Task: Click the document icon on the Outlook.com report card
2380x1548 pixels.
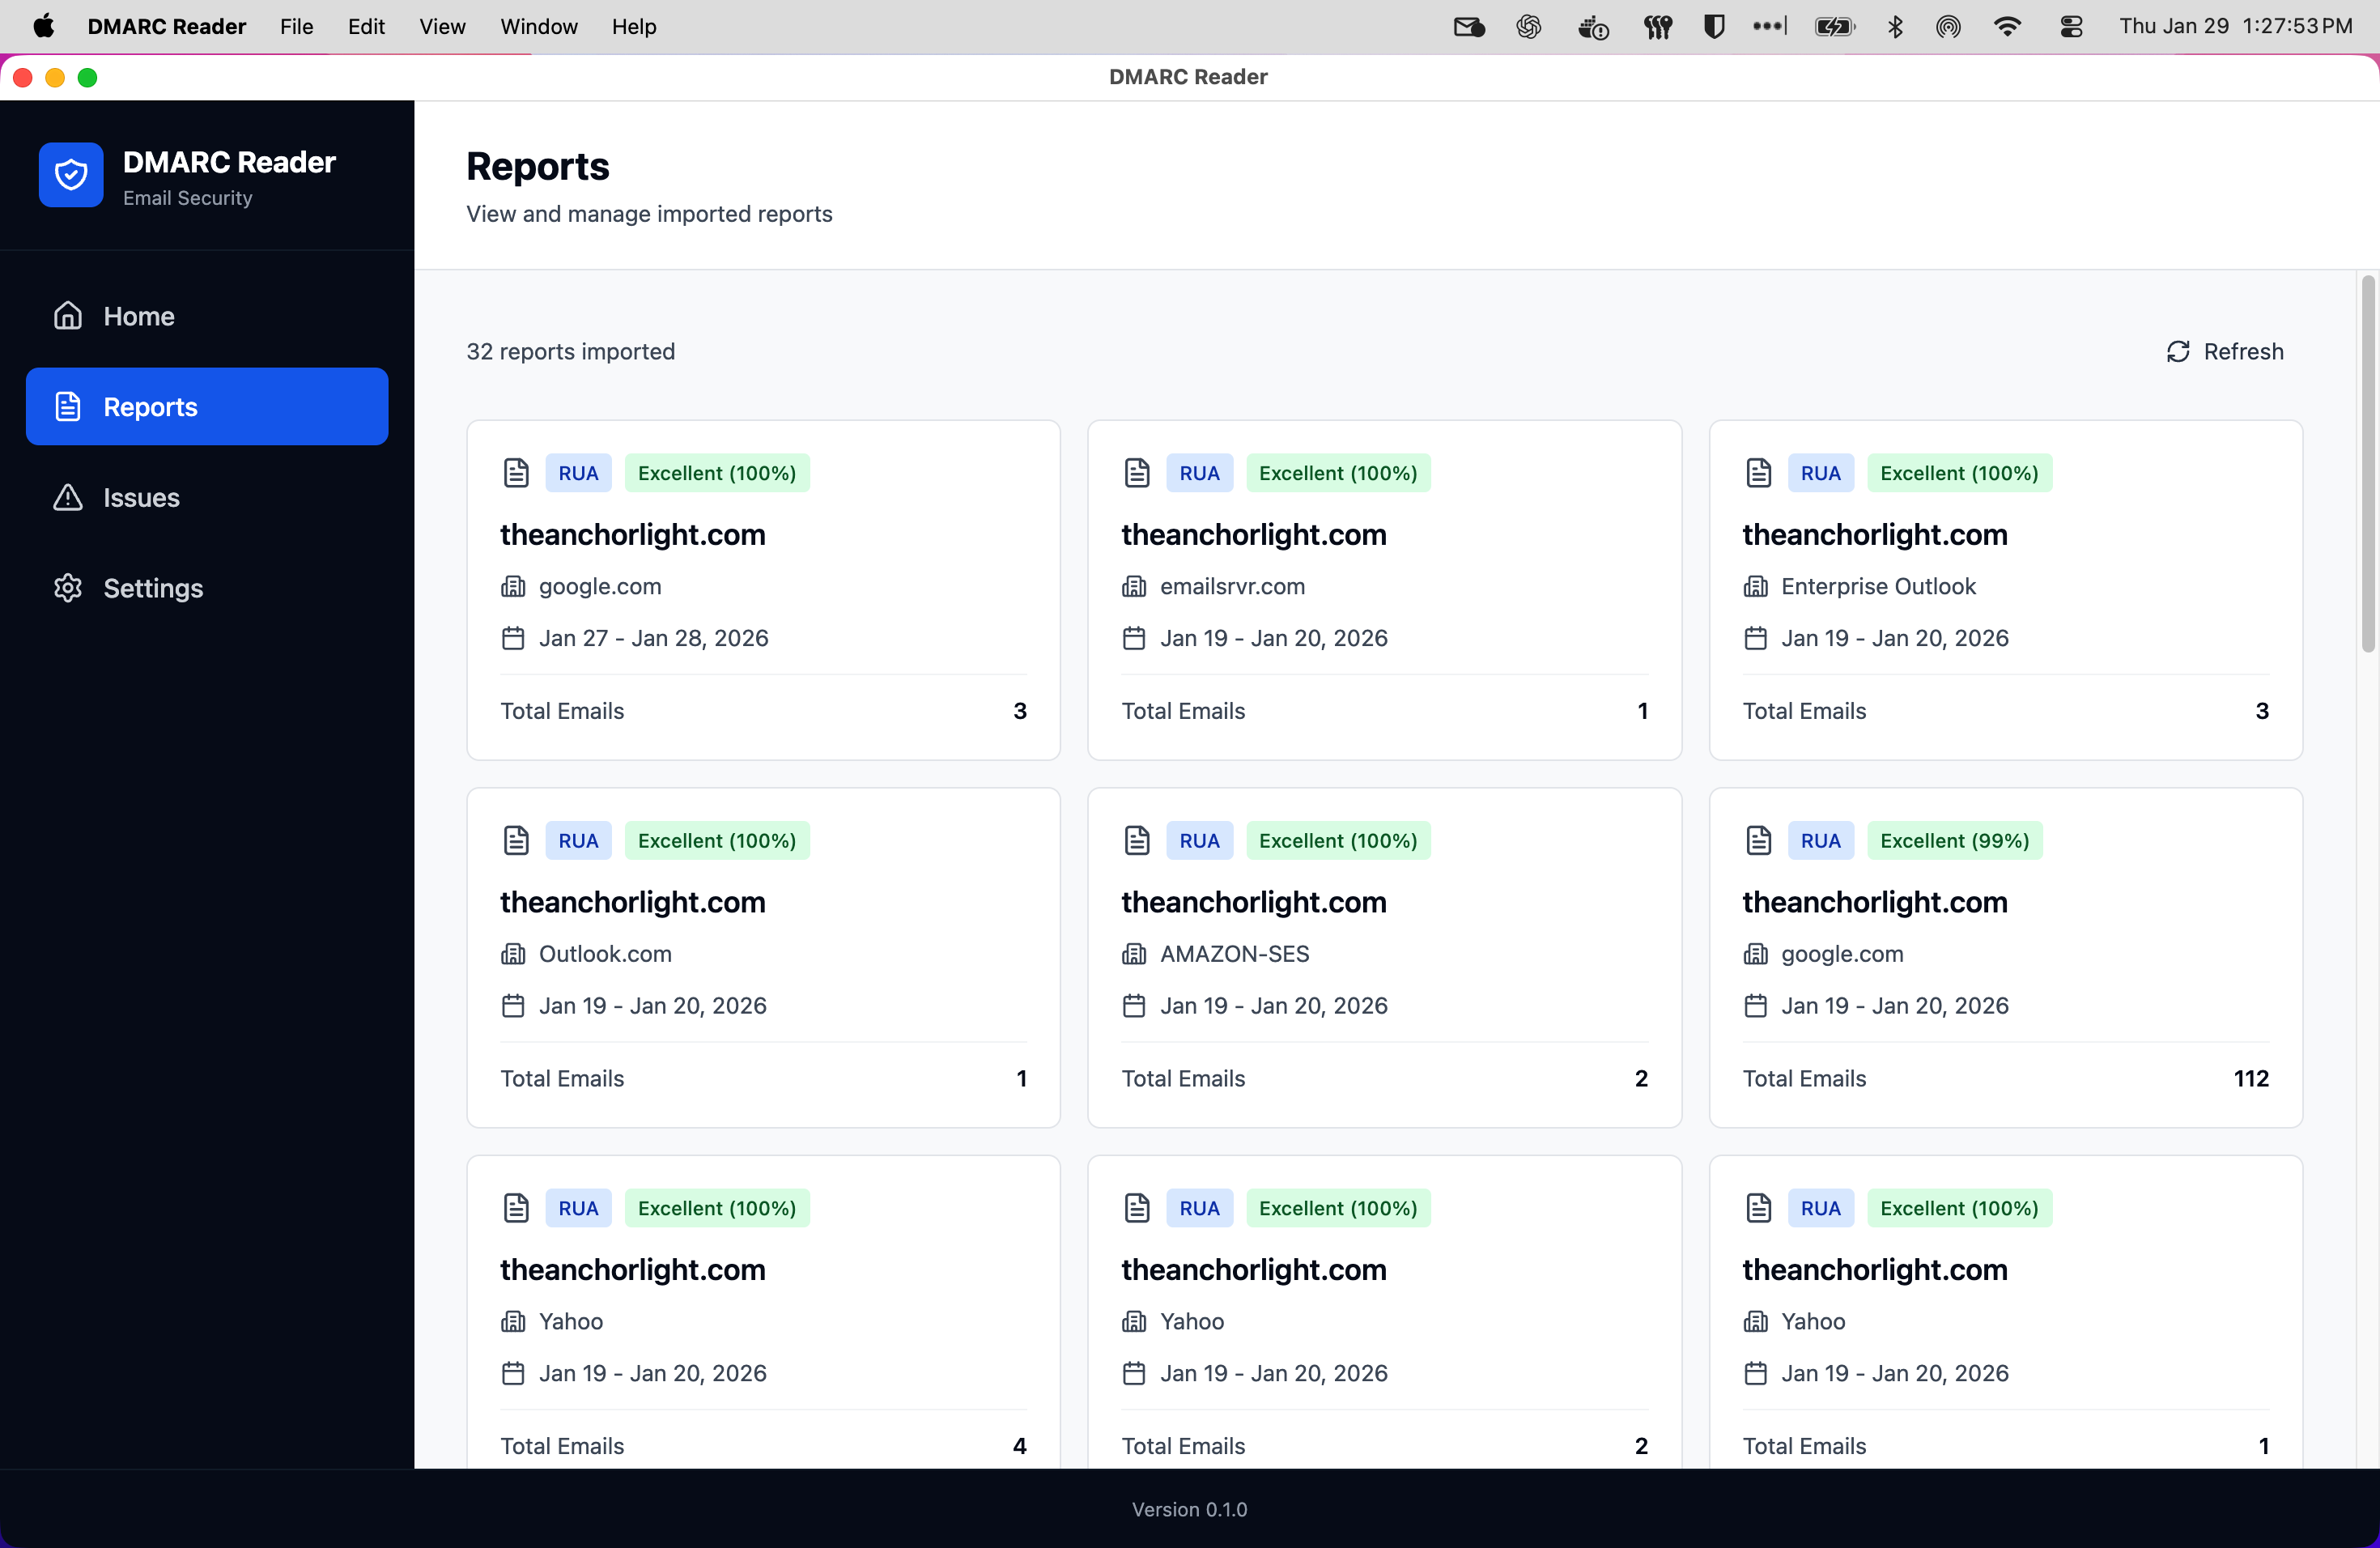Action: (516, 840)
